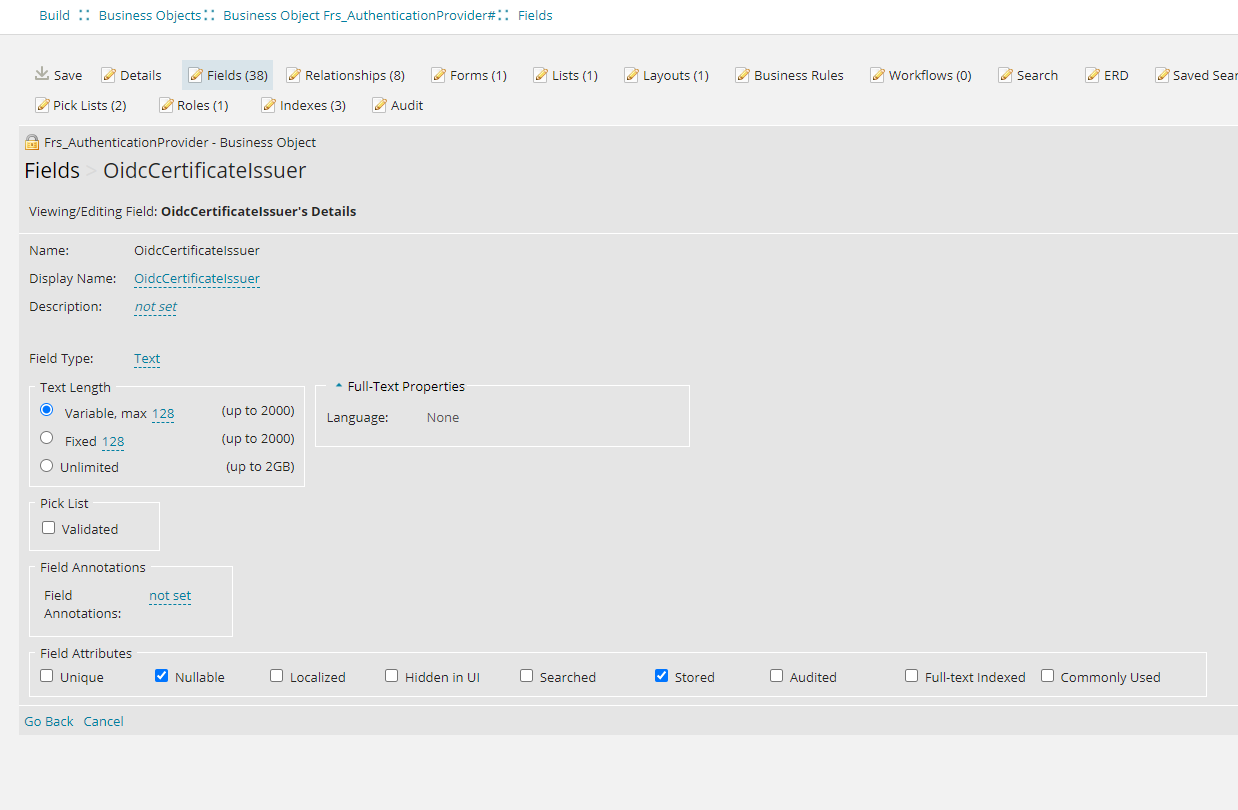This screenshot has height=810, width=1238.
Task: Open Workflows via its pencil icon
Action: [878, 74]
